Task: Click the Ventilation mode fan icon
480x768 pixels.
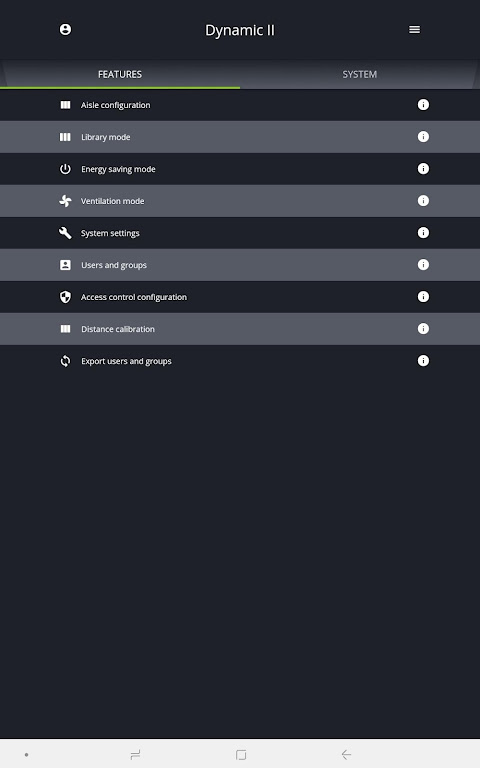Action: [x=65, y=201]
